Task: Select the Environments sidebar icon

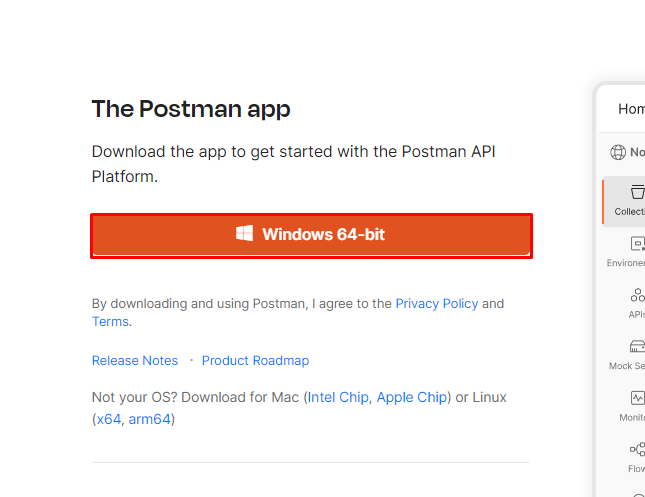Action: [637, 244]
